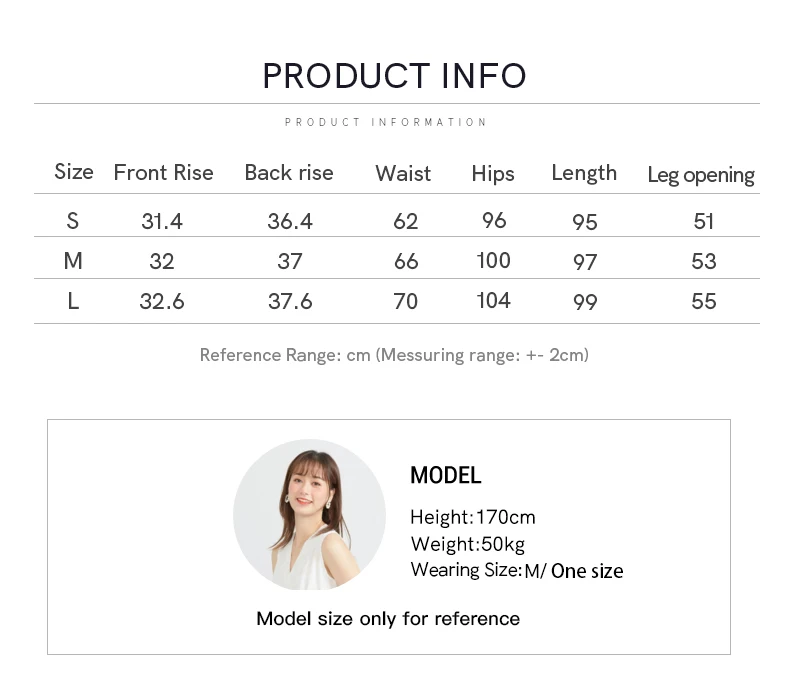Select the size M row label
Viewport: 790px width, 685px height.
tap(73, 261)
